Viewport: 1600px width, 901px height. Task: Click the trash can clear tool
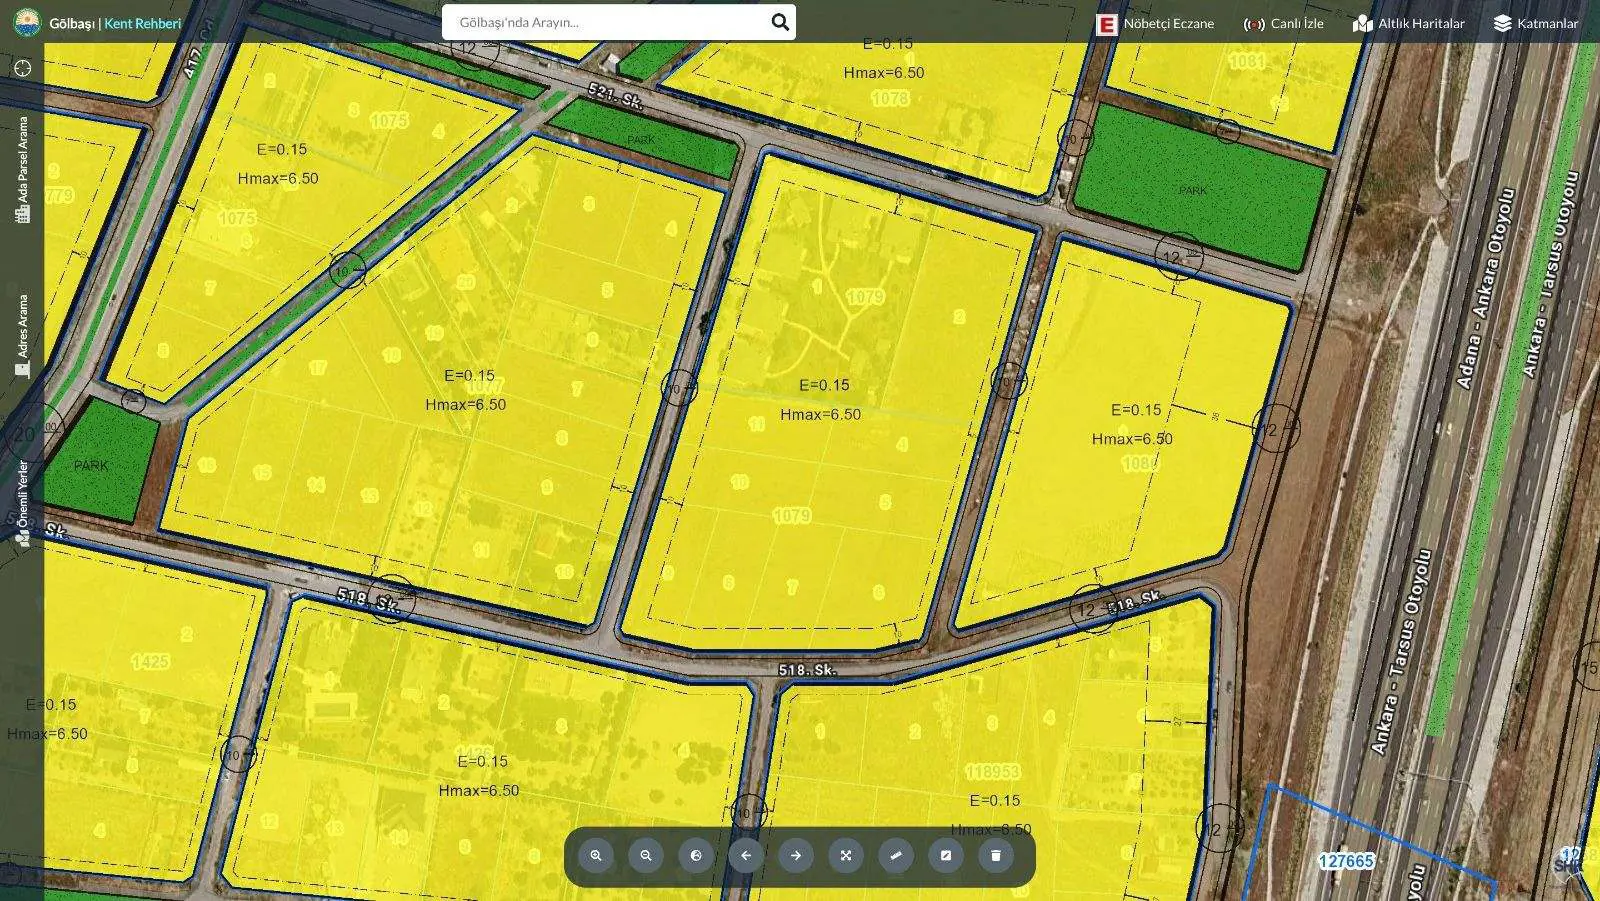(x=996, y=856)
